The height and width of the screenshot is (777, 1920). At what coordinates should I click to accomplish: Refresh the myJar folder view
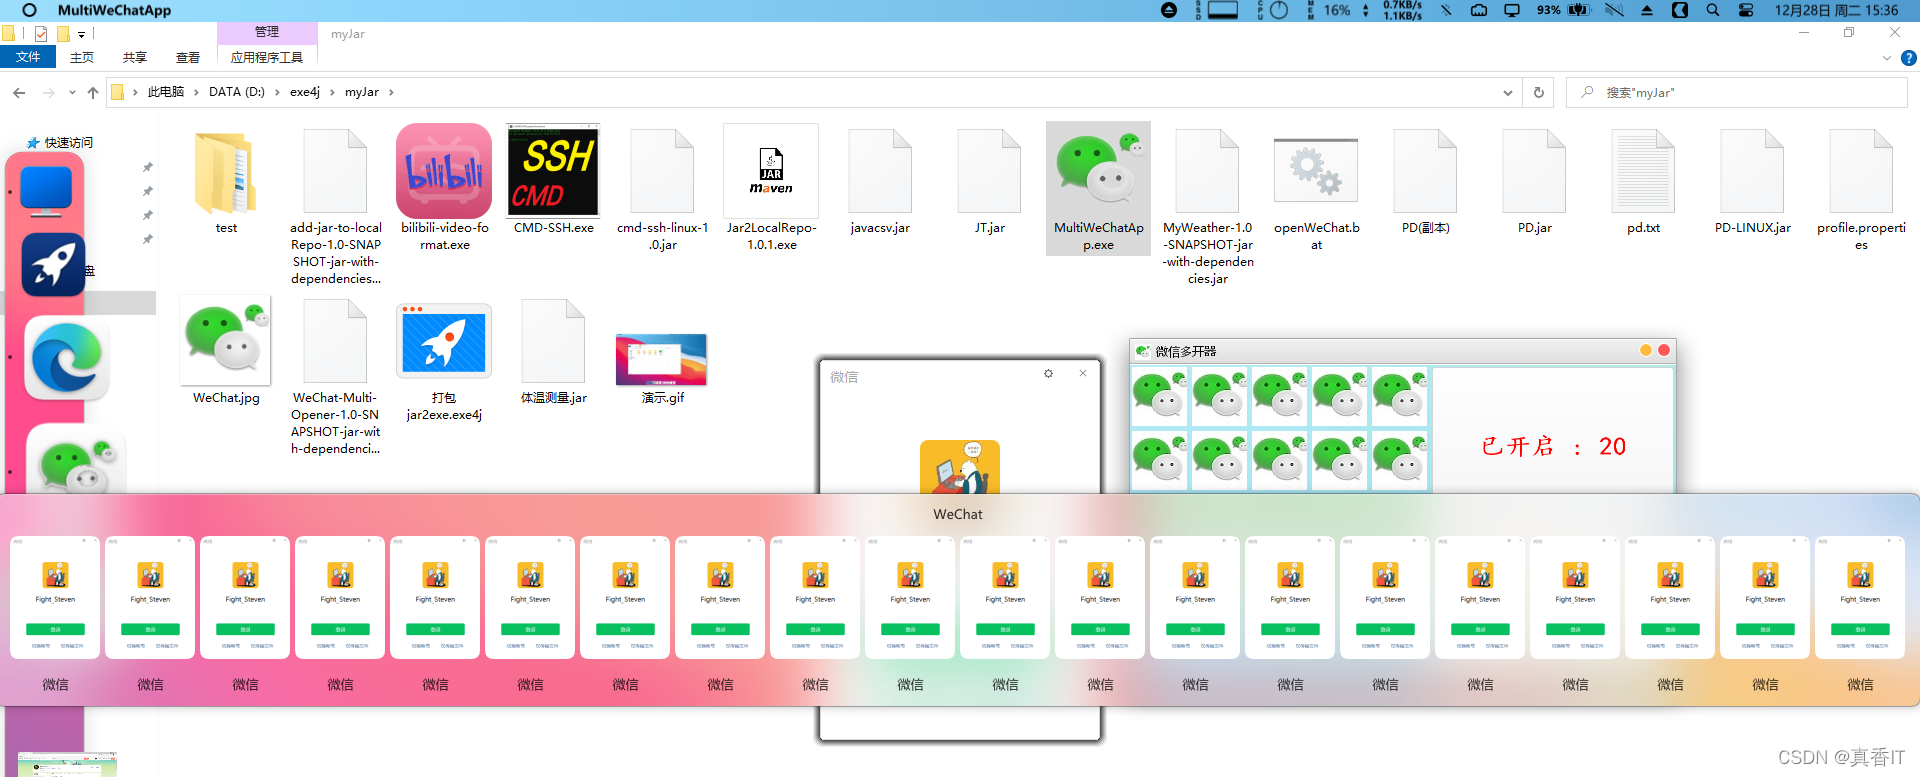(x=1539, y=93)
